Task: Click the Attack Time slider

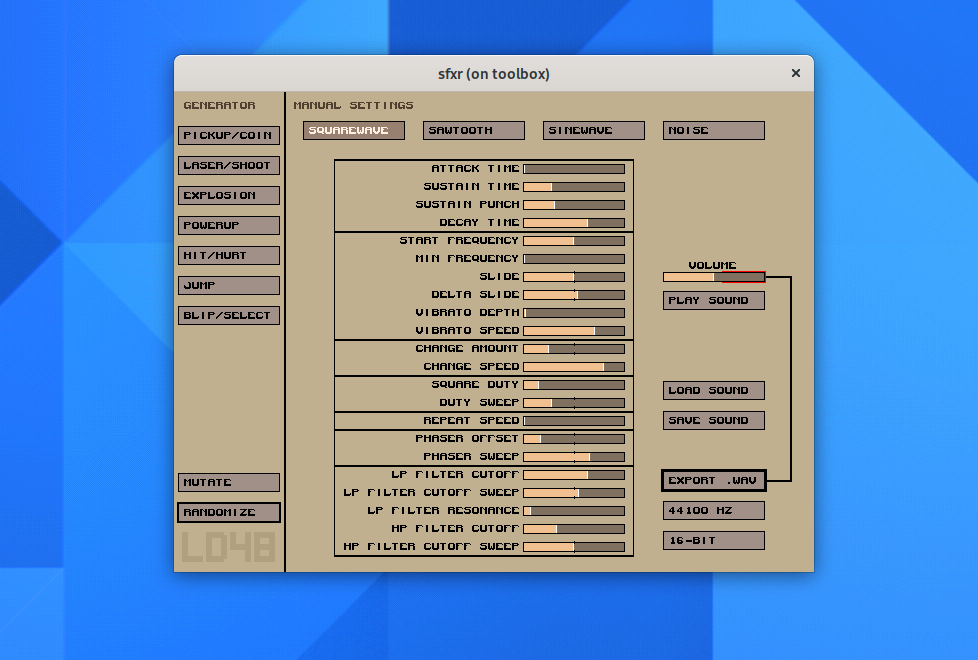Action: (574, 169)
